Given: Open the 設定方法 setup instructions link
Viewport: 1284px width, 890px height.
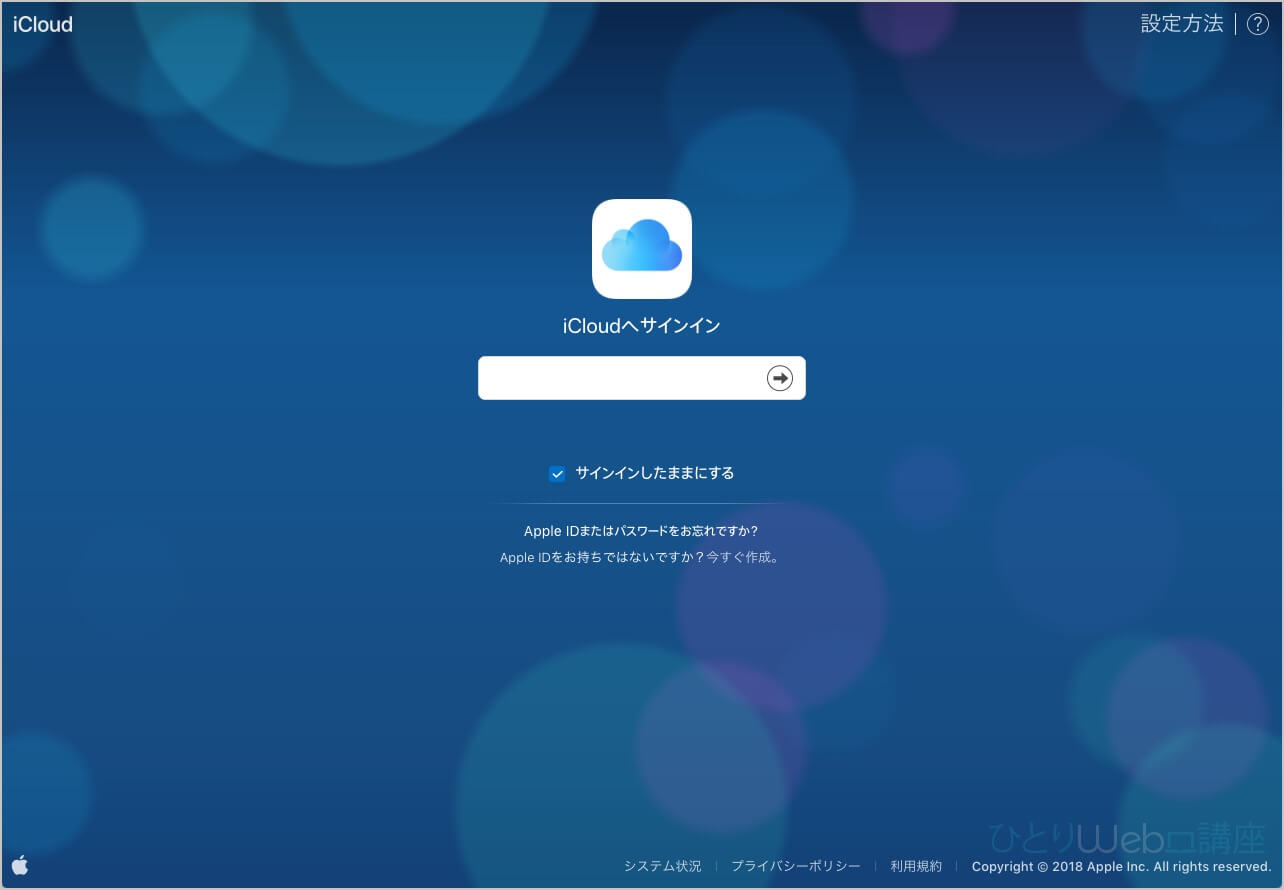Looking at the screenshot, I should (x=1182, y=24).
